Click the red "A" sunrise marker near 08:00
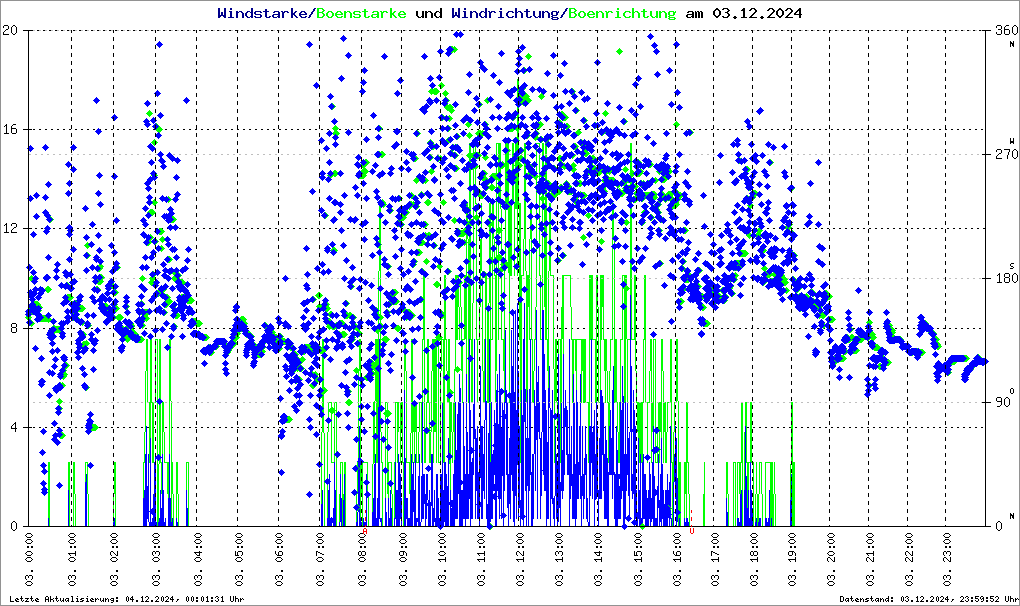The image size is (1020, 606). [x=365, y=531]
